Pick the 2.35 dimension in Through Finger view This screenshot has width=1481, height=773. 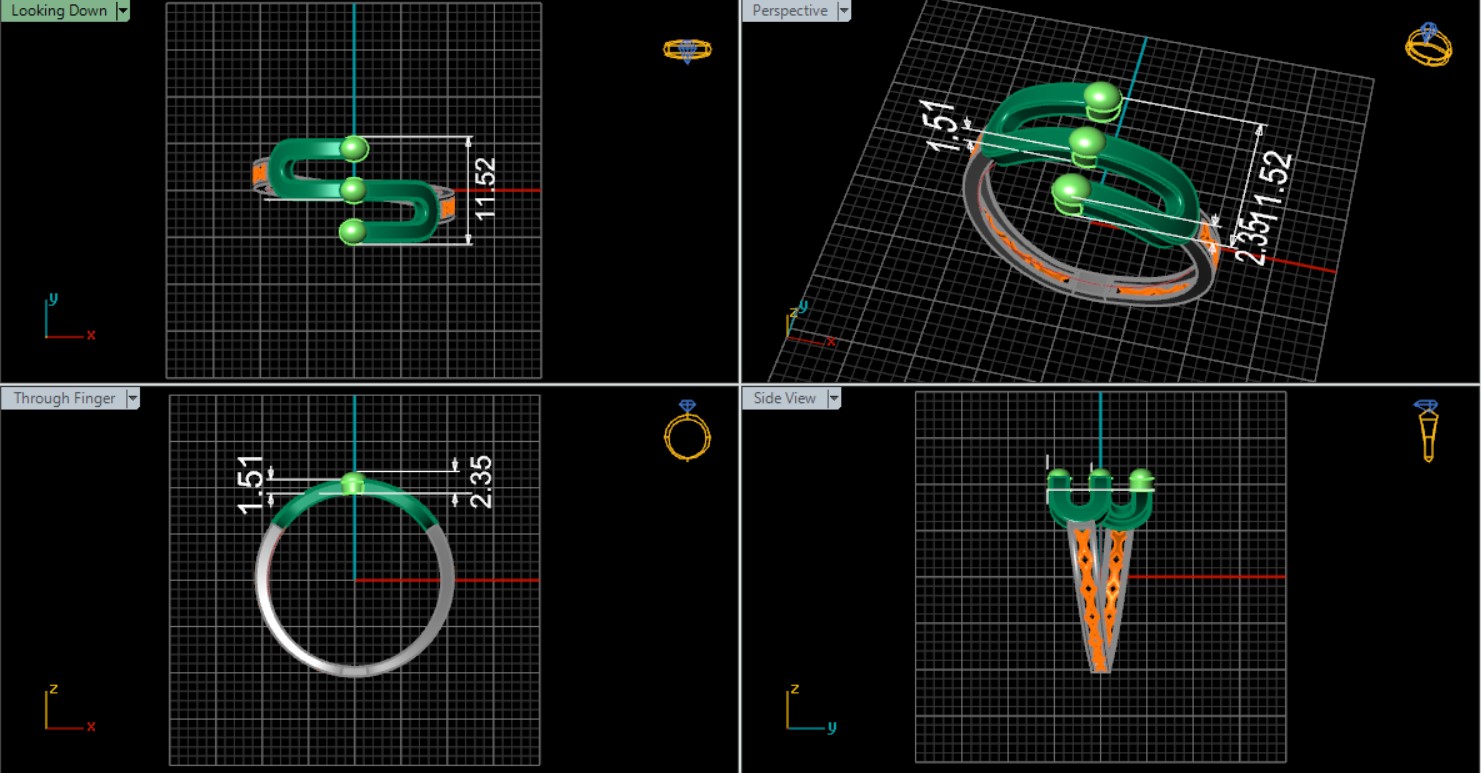(481, 482)
